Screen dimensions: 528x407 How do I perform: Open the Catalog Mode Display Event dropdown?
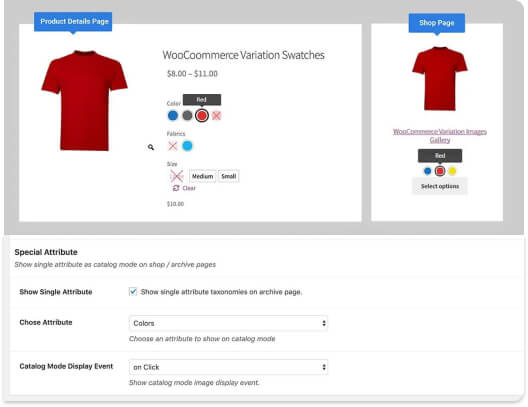228,367
